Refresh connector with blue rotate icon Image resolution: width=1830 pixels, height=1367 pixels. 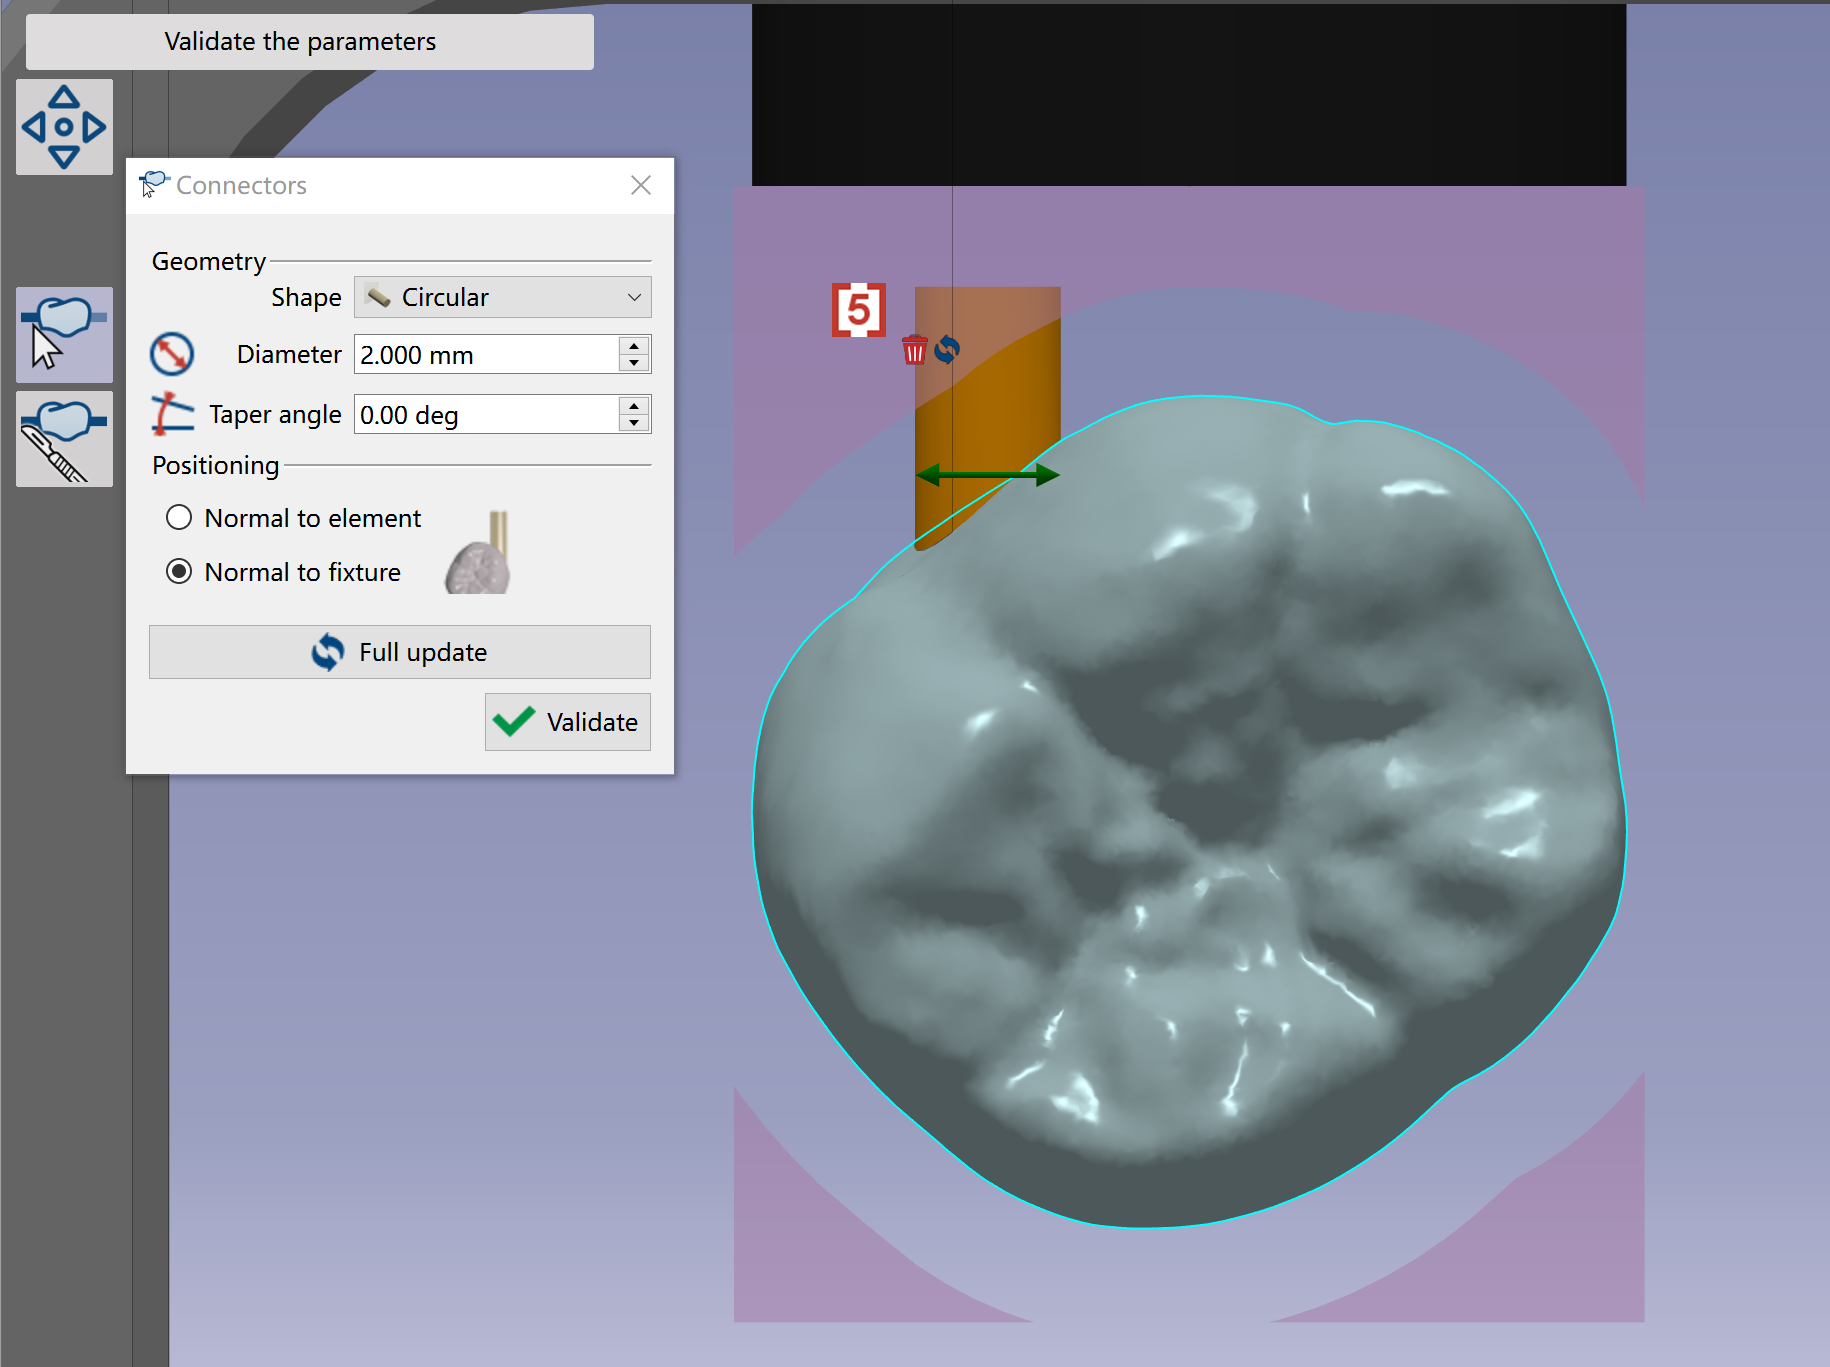tap(947, 349)
